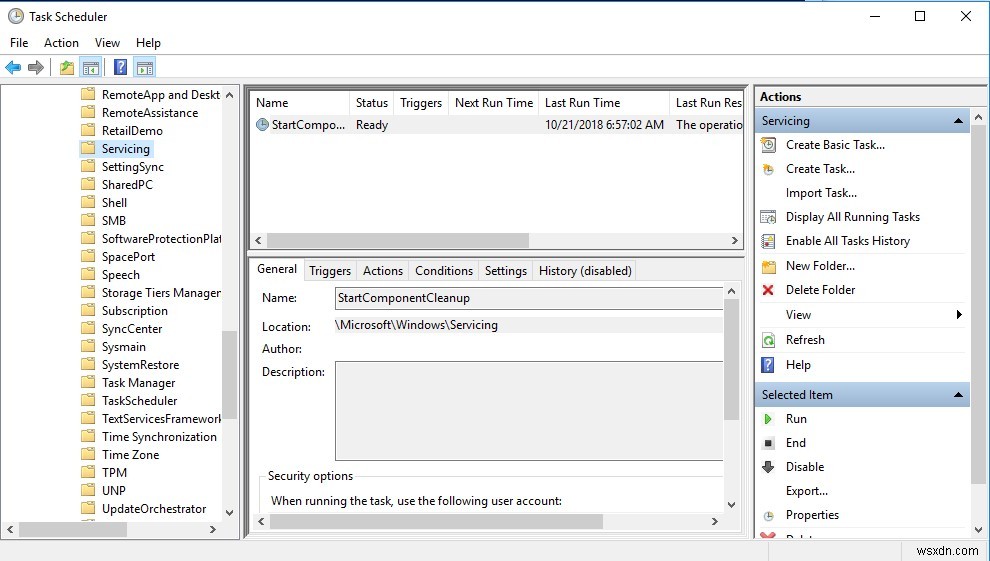This screenshot has width=990, height=561.
Task: Toggle the Show/Hide Console Tree toolbar icon
Action: 91,67
